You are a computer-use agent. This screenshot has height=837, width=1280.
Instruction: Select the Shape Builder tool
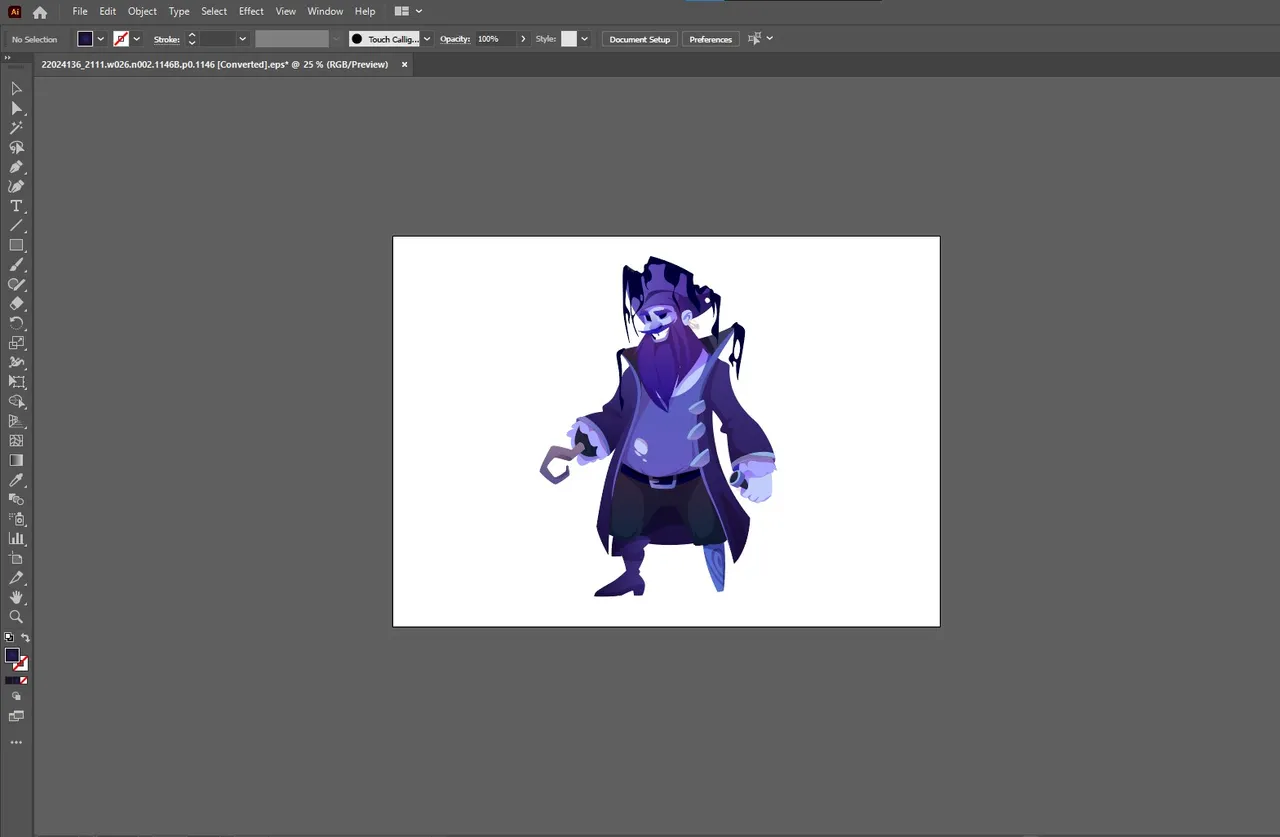[16, 401]
